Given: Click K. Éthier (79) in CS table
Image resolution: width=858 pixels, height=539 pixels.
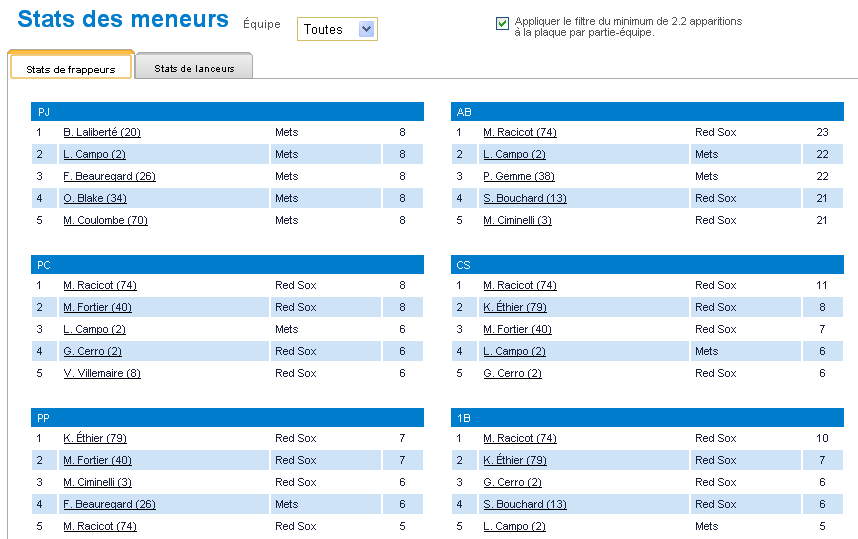Looking at the screenshot, I should [515, 307].
